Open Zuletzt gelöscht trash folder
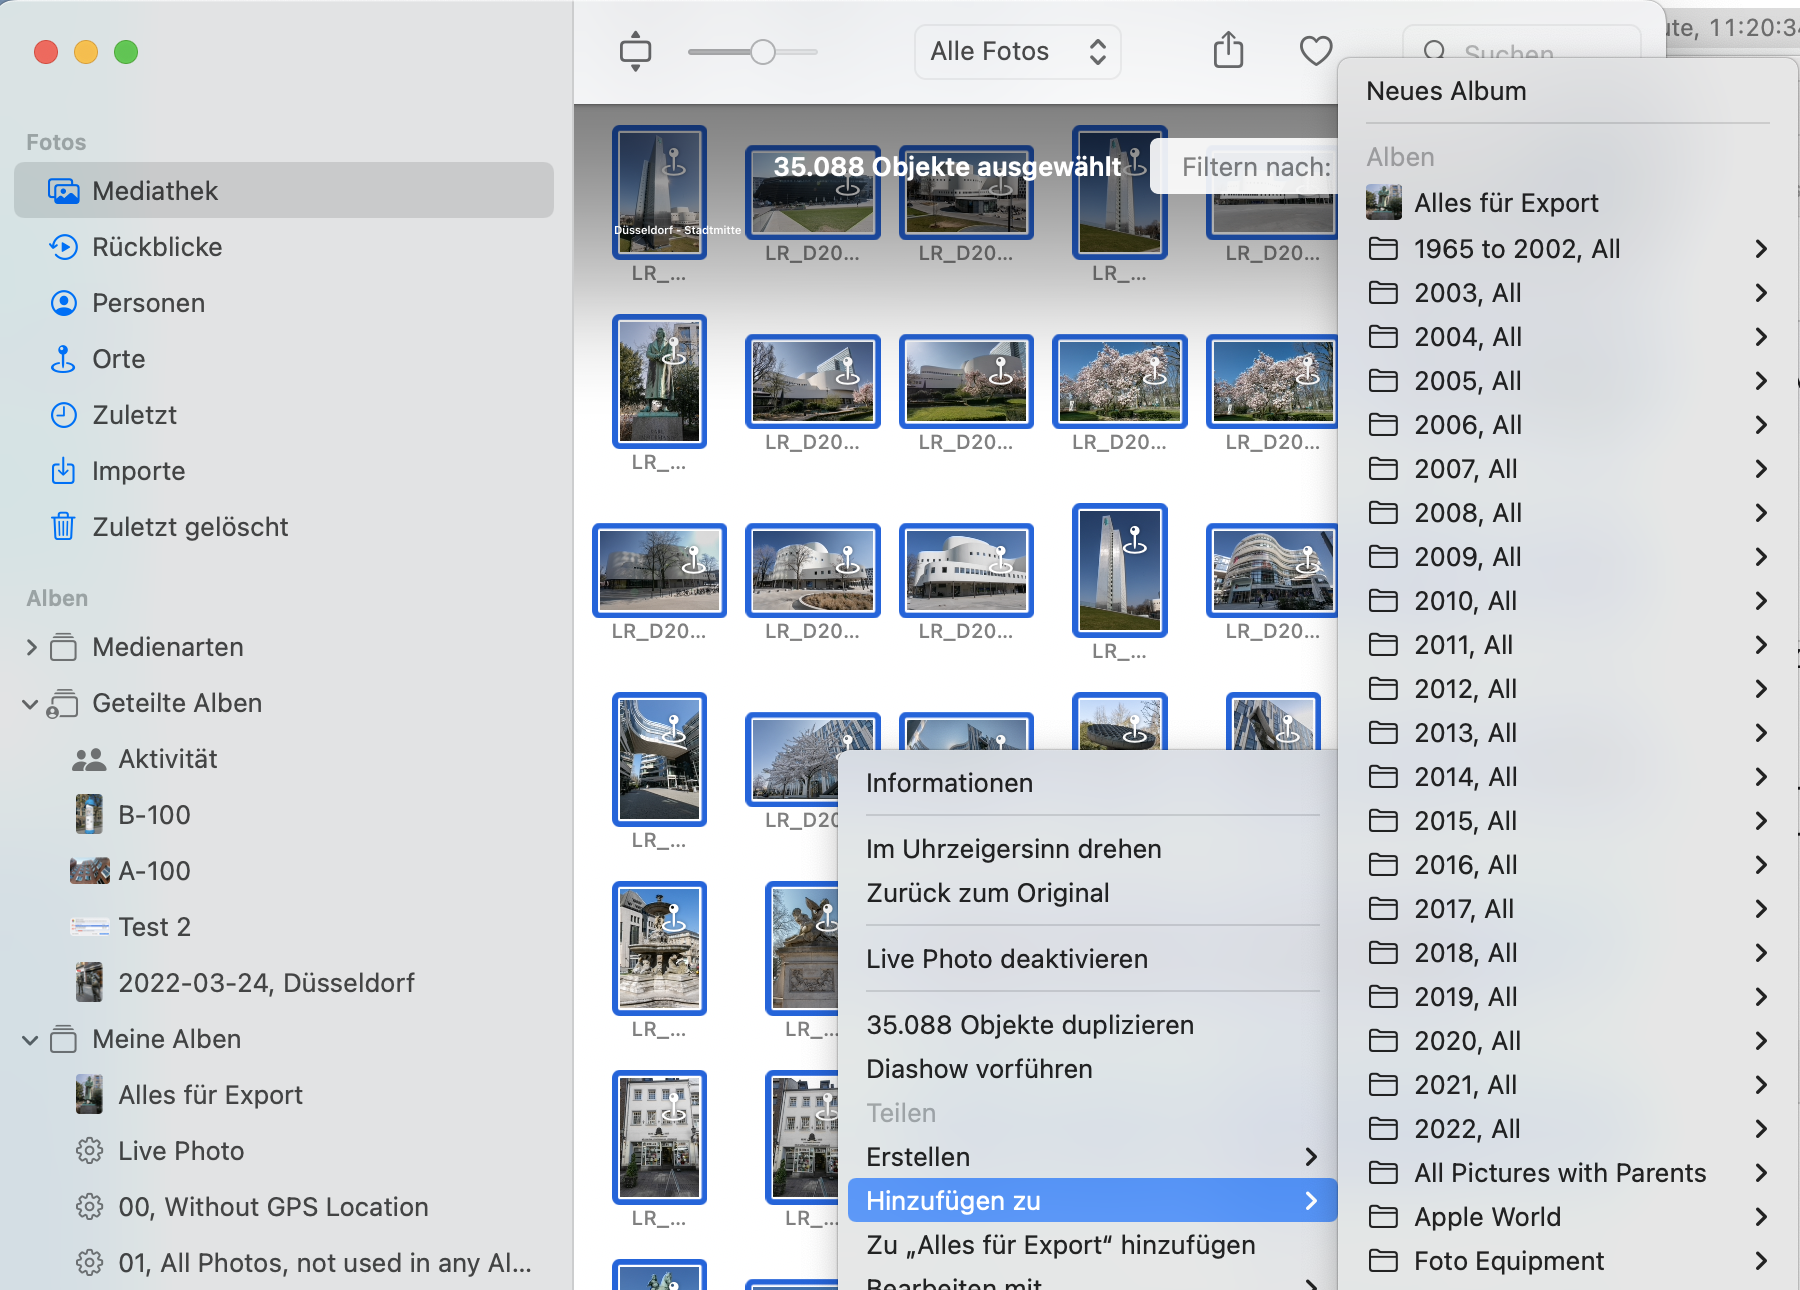1800x1290 pixels. [x=190, y=527]
